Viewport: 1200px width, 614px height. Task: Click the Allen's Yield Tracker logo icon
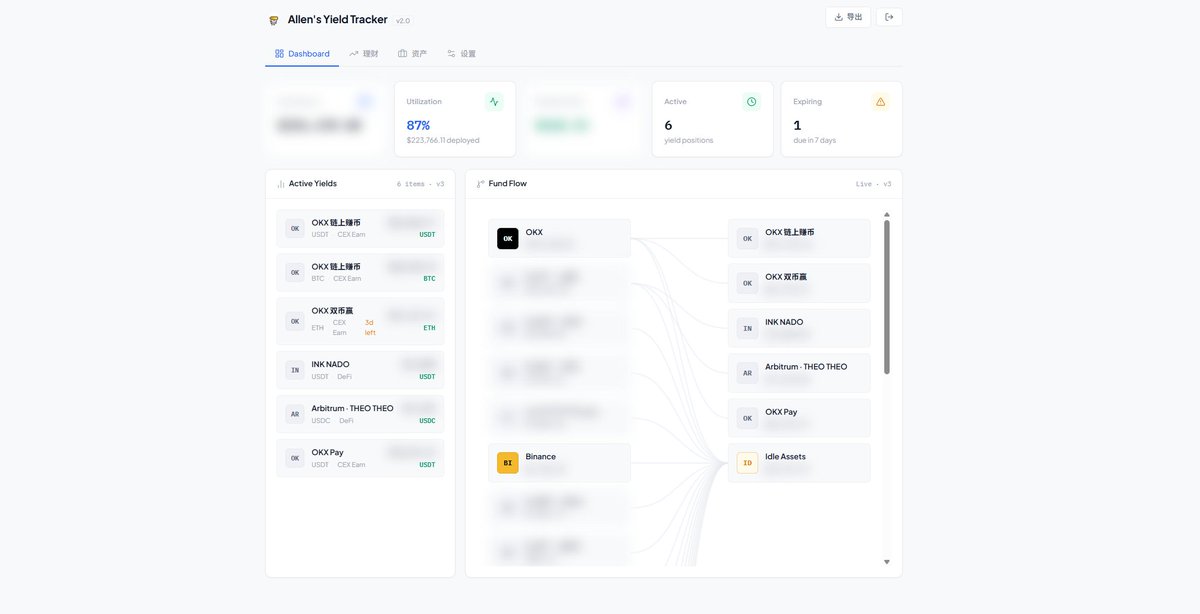274,20
